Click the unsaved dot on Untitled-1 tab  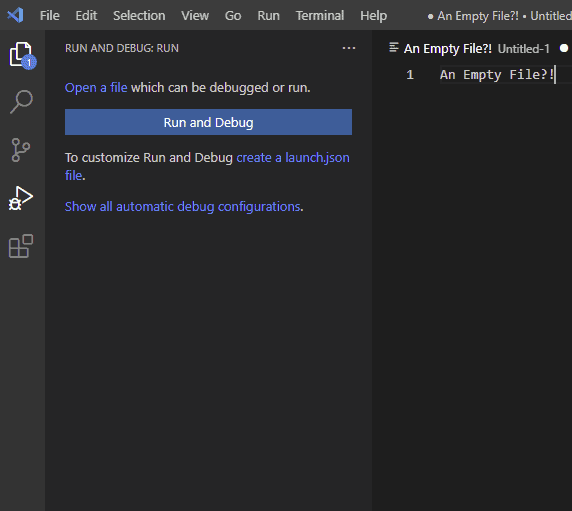tap(564, 48)
